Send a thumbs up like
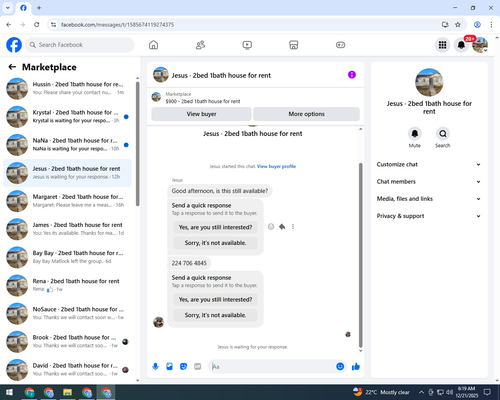The image size is (500, 400). click(356, 367)
